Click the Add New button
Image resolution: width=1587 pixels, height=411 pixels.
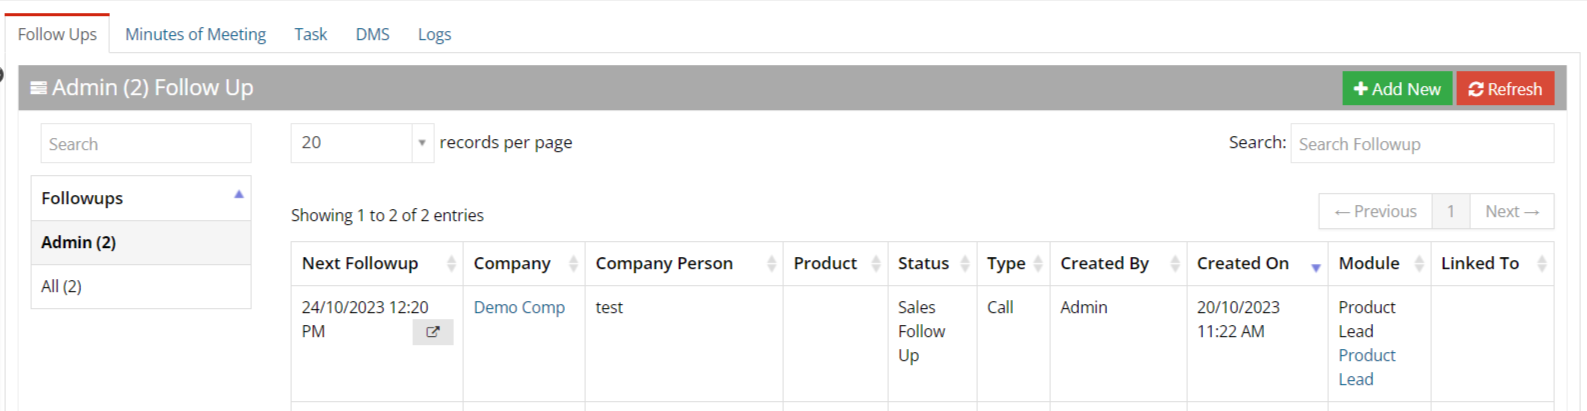1397,88
